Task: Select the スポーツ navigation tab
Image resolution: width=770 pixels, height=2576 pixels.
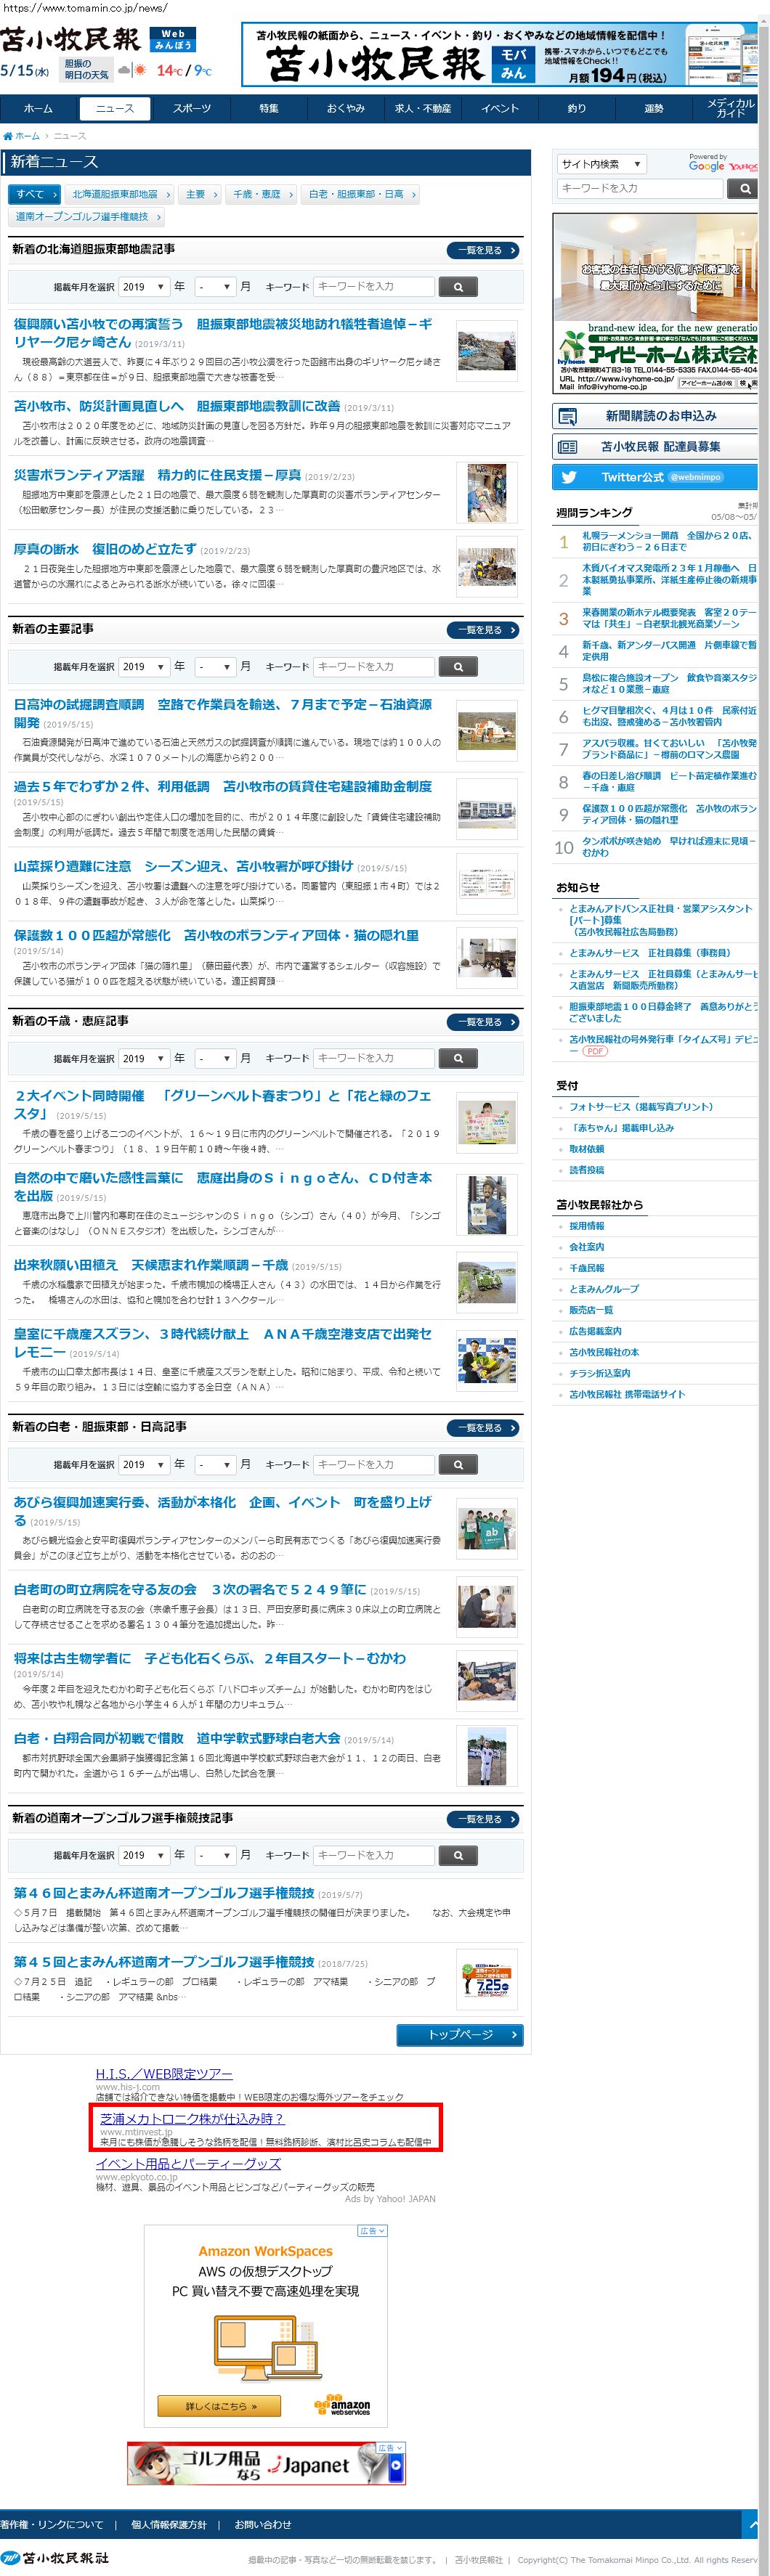Action: [192, 109]
